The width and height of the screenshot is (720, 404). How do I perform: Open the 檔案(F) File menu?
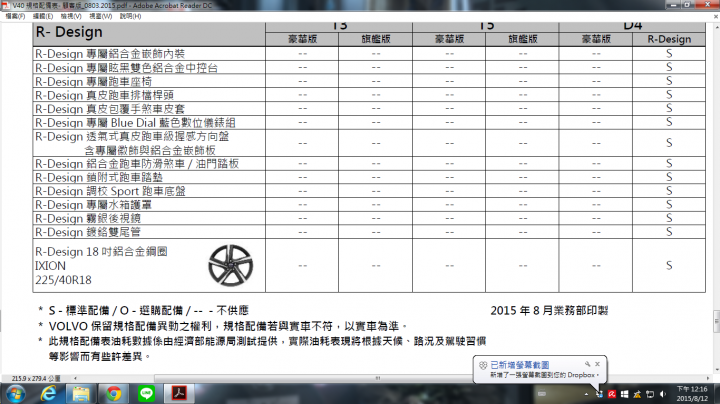tap(15, 16)
